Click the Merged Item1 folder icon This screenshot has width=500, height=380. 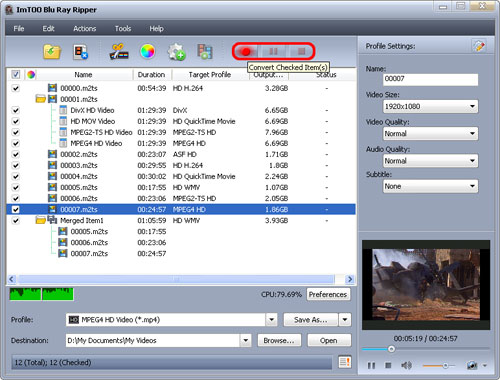pyautogui.click(x=41, y=220)
